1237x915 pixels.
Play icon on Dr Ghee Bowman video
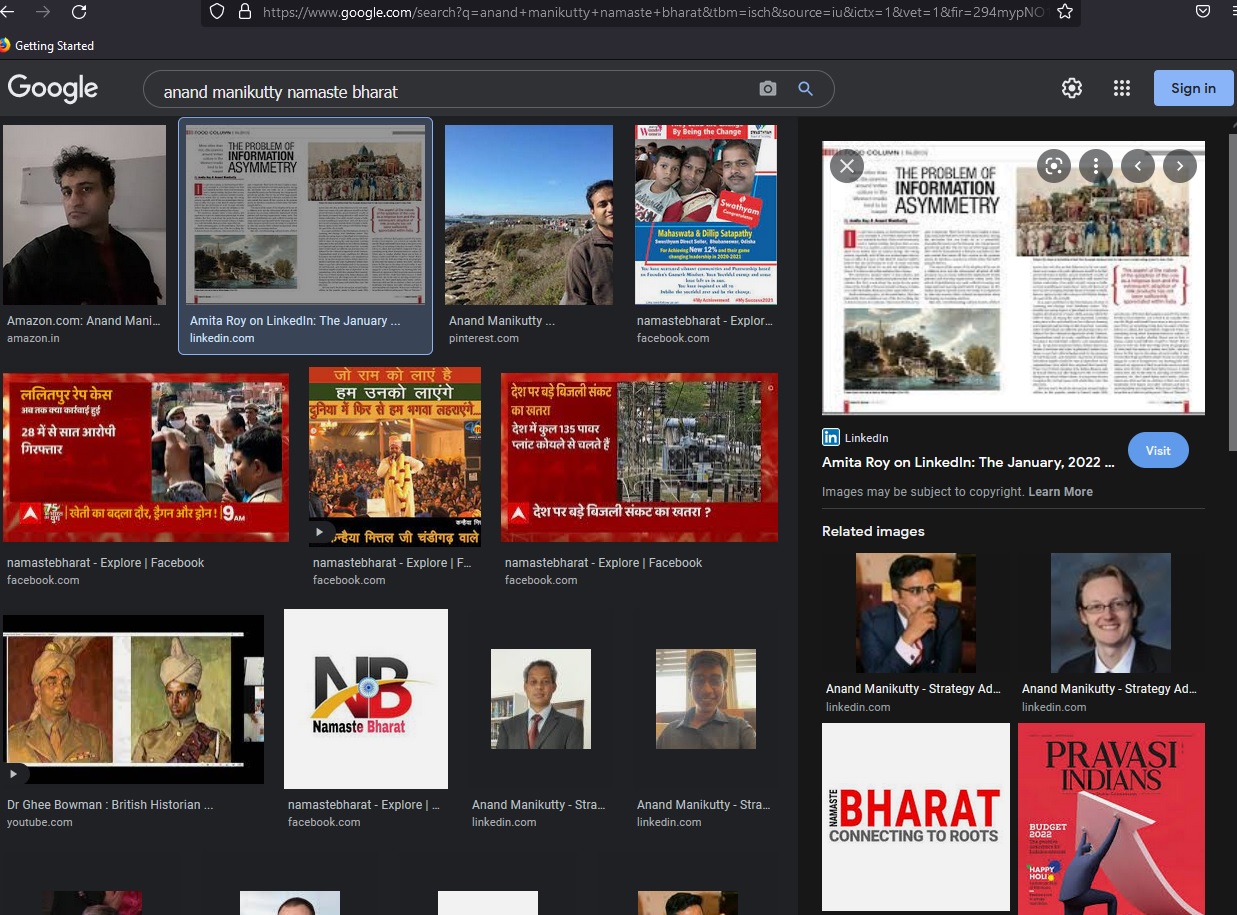(14, 774)
